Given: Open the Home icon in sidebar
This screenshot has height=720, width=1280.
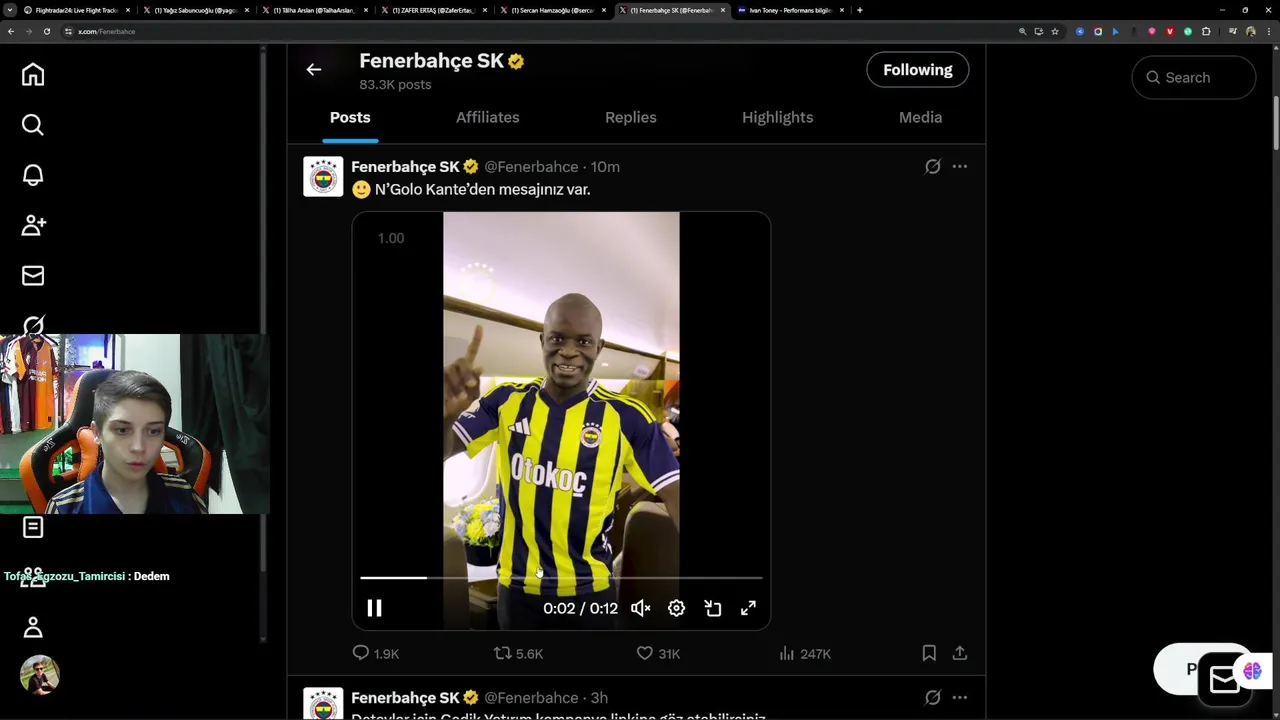Looking at the screenshot, I should point(33,75).
